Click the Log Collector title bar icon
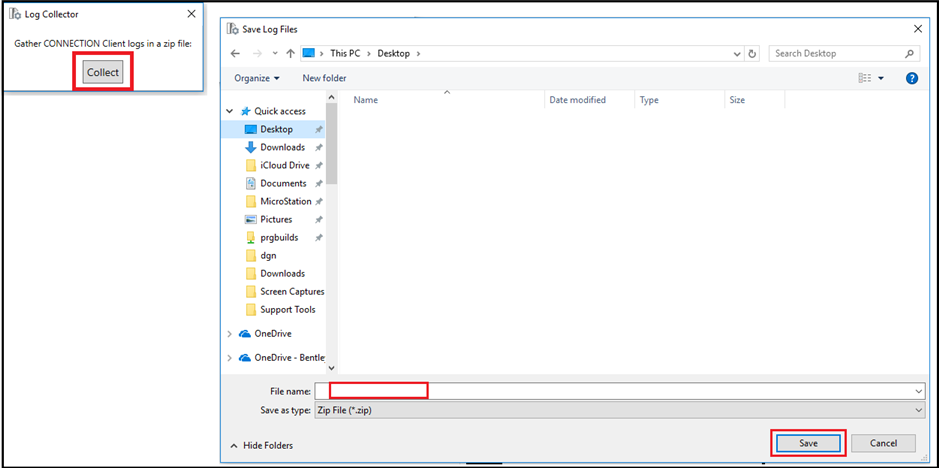The image size is (939, 468). tap(16, 14)
